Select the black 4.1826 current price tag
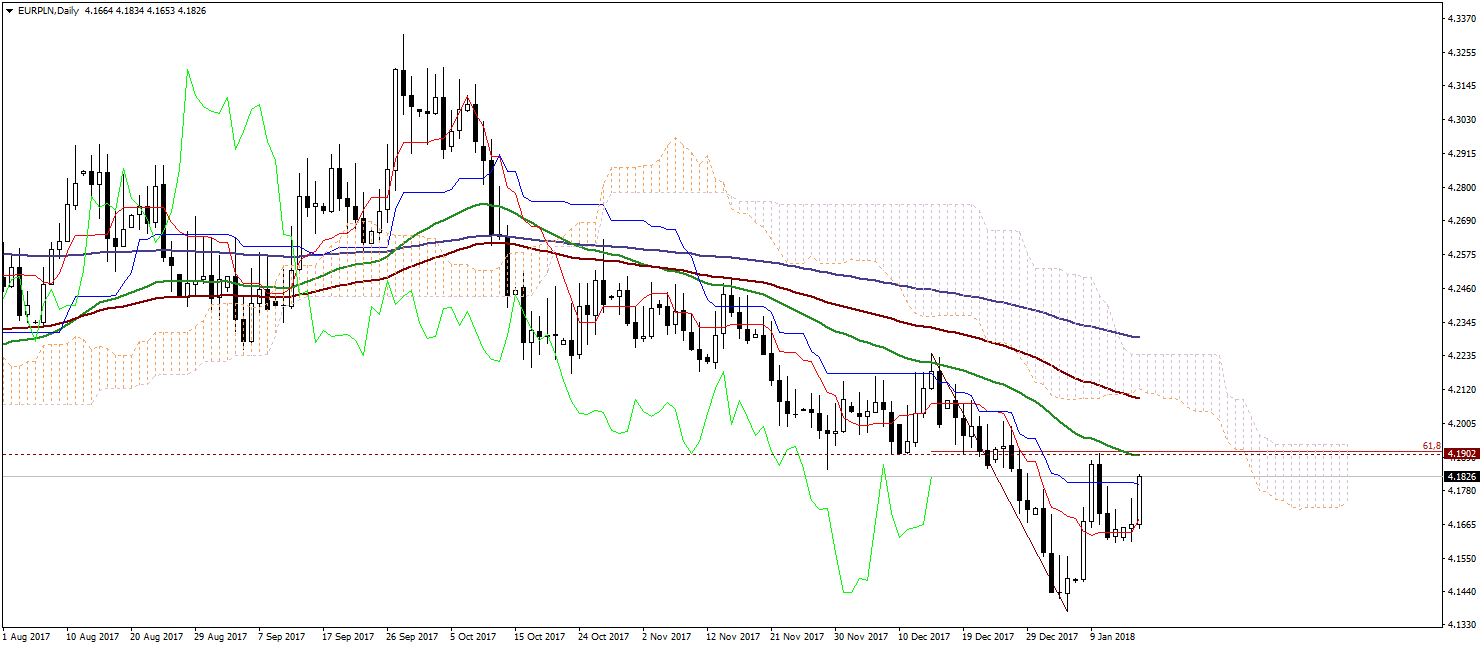Viewport: 1482px width, 648px height. pos(1461,476)
